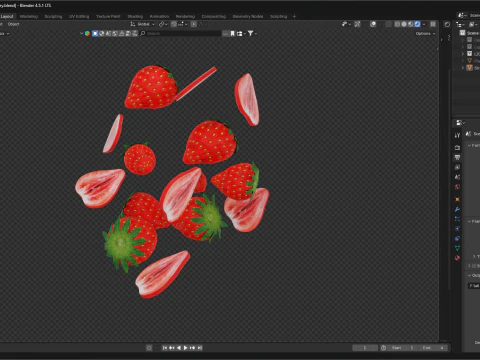Open the viewport gizmo dropdown

tap(346, 24)
